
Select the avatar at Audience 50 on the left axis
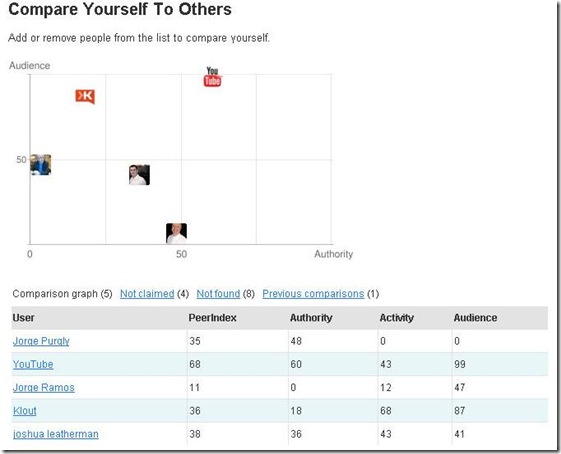(40, 165)
